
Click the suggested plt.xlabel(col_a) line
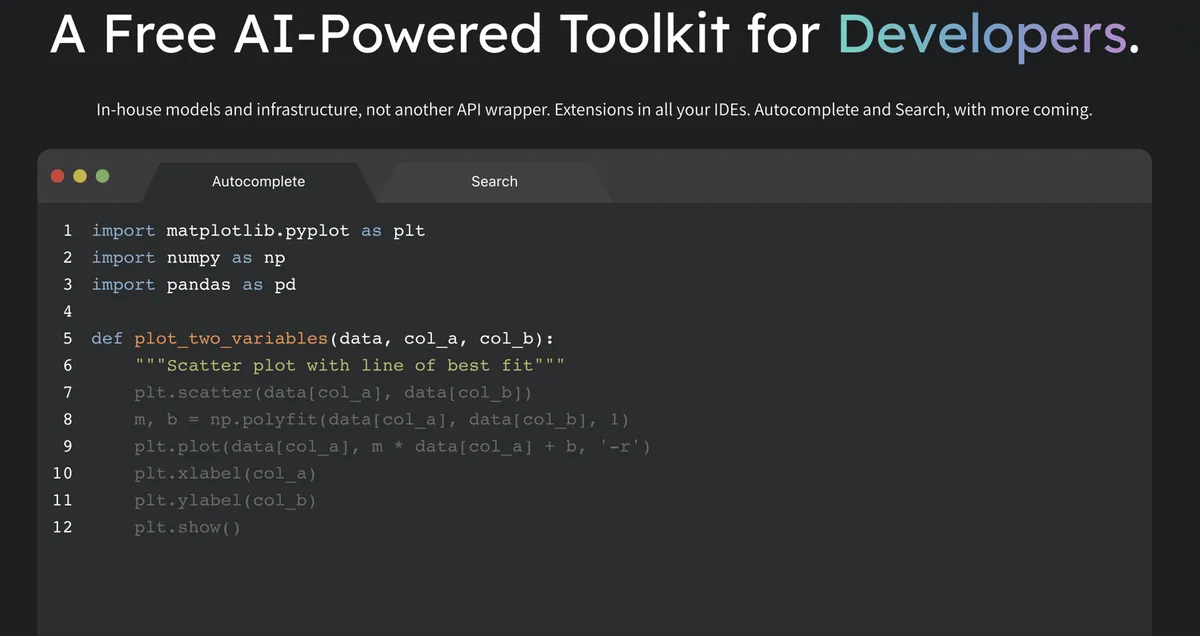pyautogui.click(x=225, y=474)
